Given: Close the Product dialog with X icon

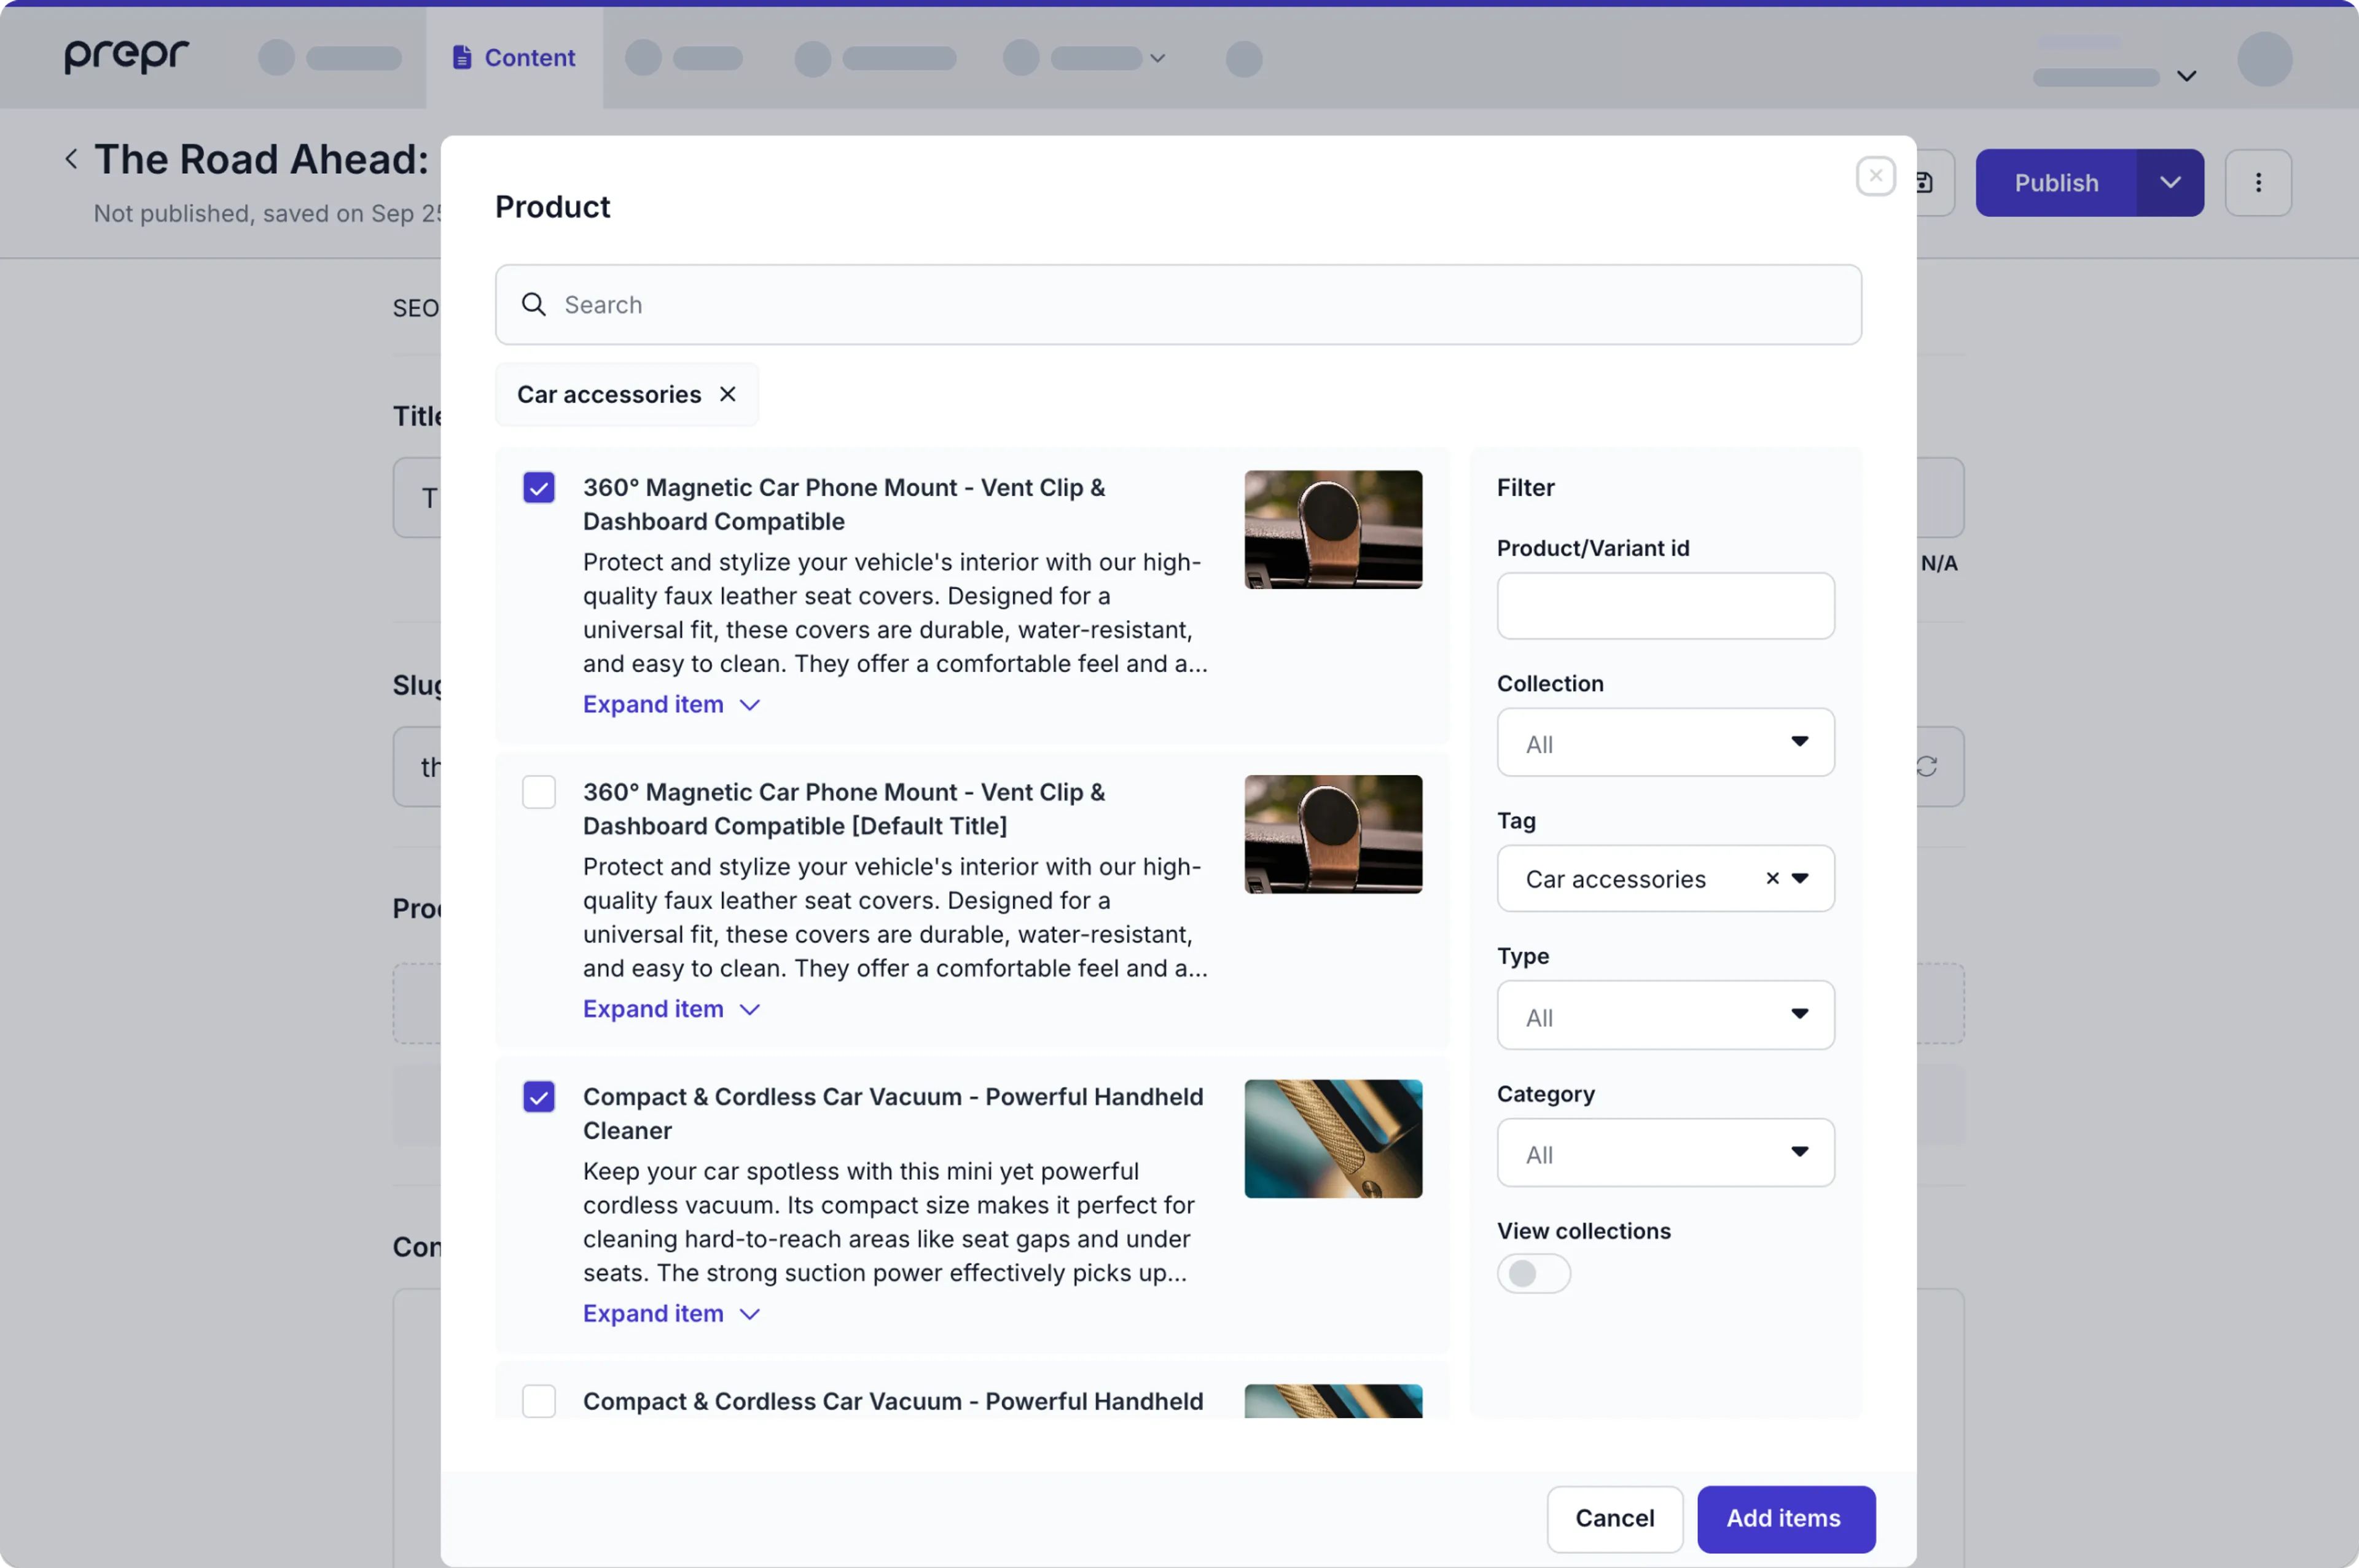Looking at the screenshot, I should tap(1875, 177).
